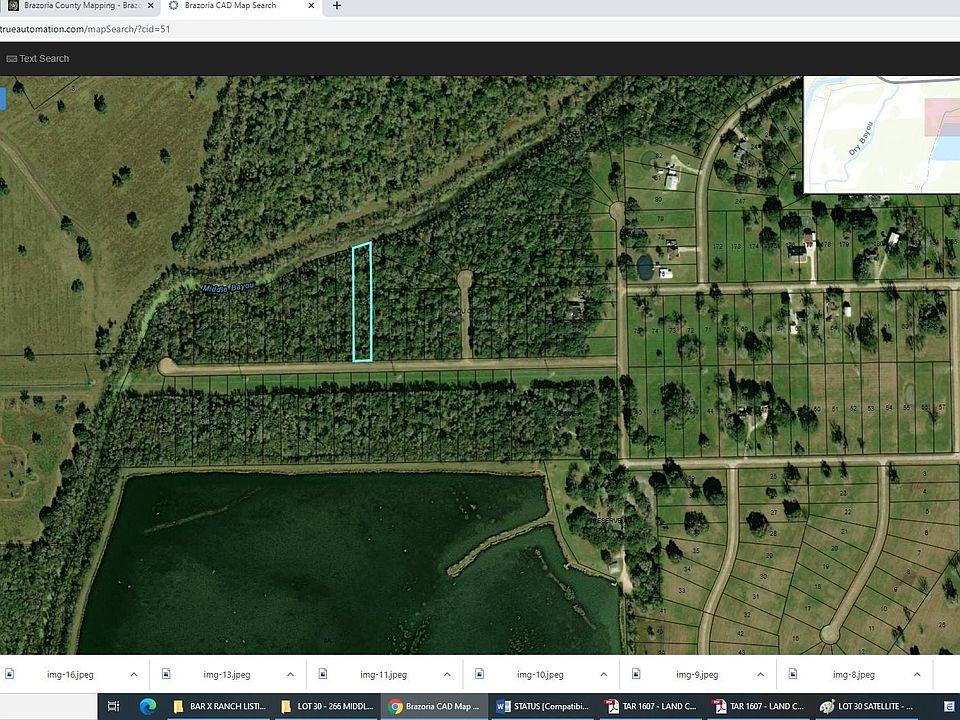Expand options for the img-8.jpeg download
This screenshot has width=960, height=720.
click(916, 674)
